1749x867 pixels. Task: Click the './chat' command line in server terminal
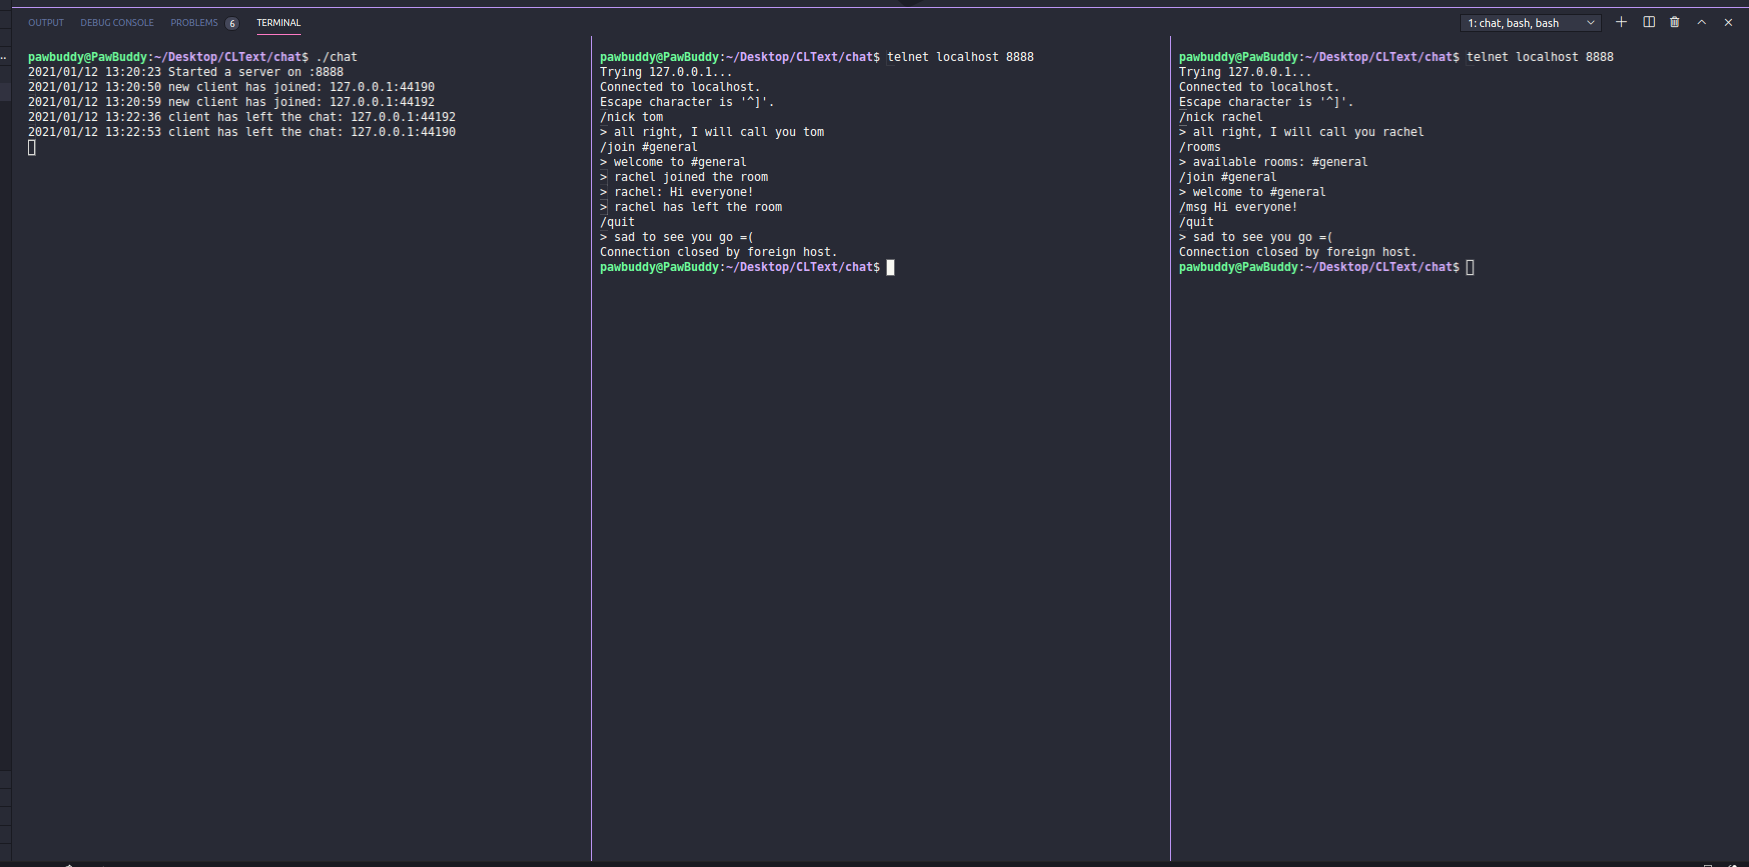coord(192,57)
